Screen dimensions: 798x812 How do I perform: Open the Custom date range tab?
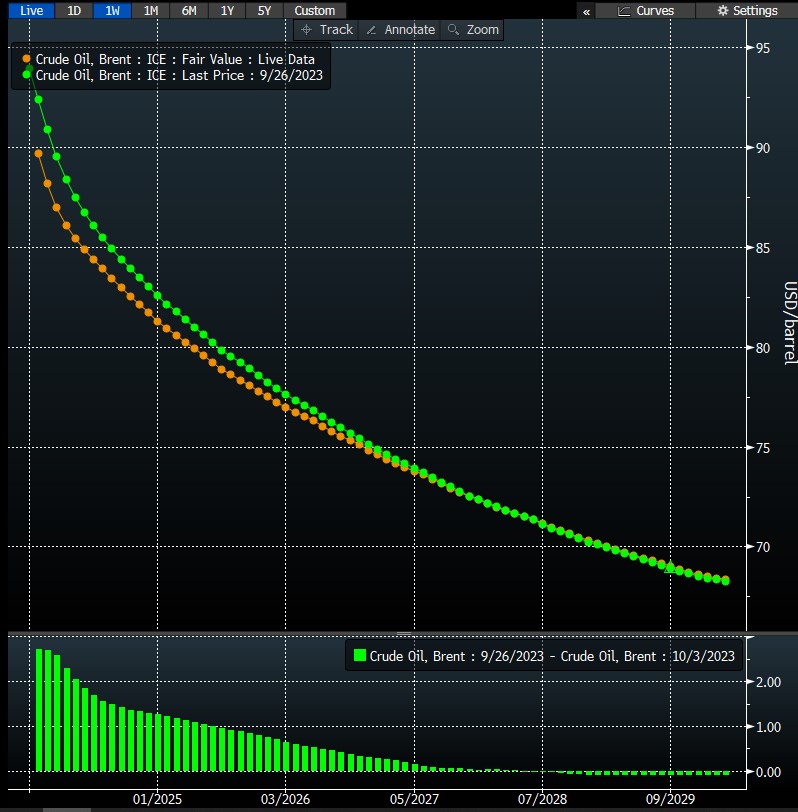click(315, 10)
